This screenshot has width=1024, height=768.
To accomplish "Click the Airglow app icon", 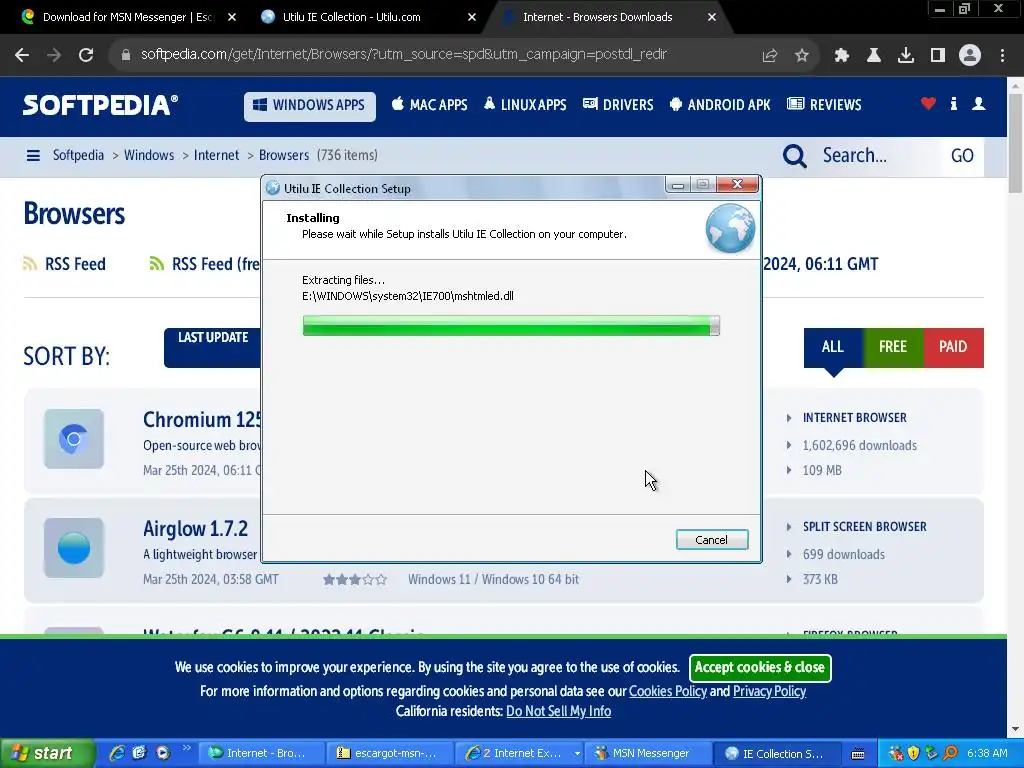I will tap(74, 548).
